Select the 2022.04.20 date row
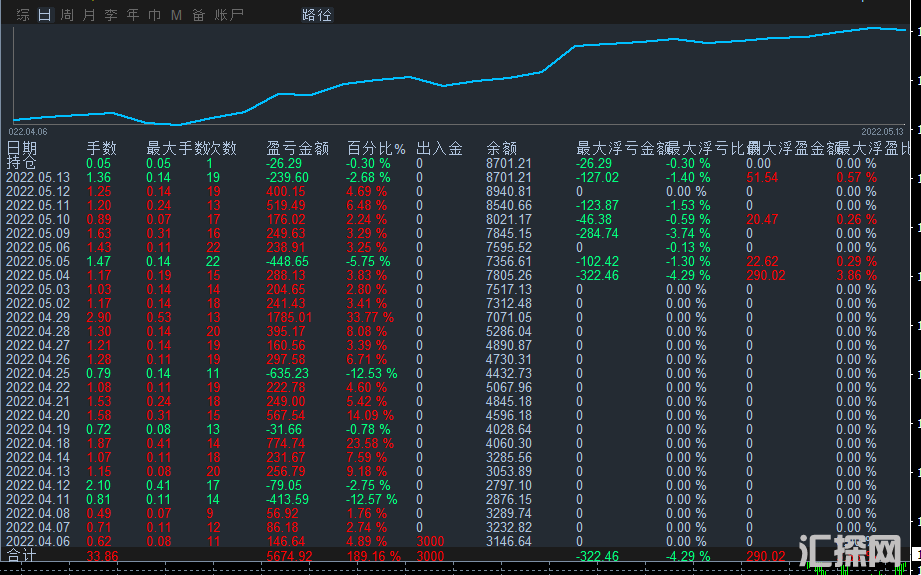921x575 pixels. coord(38,415)
